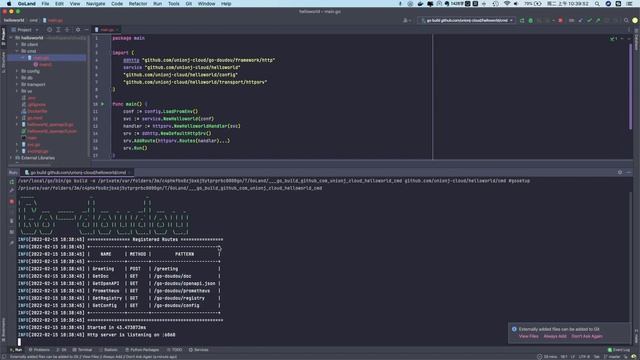
Task: Click the Event Log status bar button
Action: click(x=619, y=350)
